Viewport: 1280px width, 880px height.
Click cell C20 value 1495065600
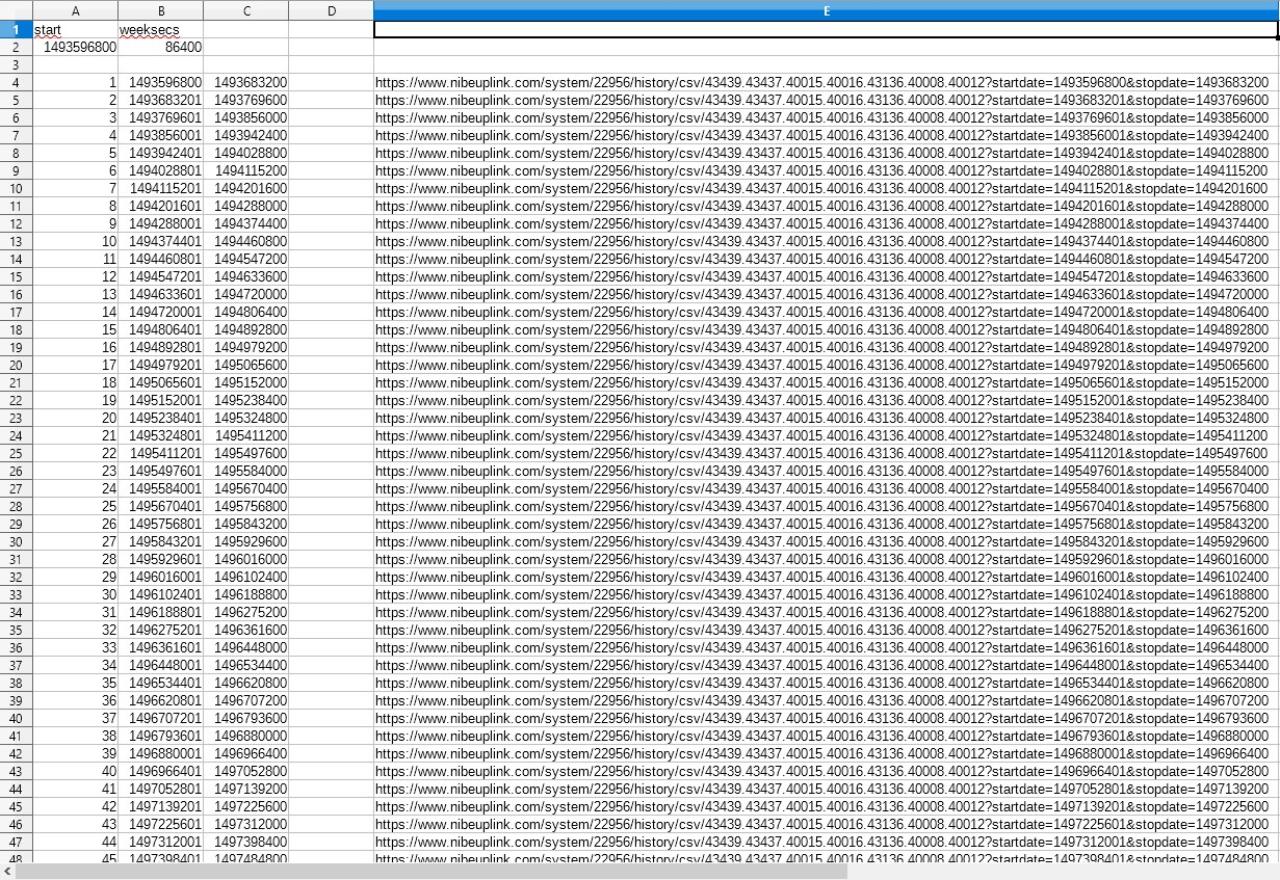click(x=246, y=365)
